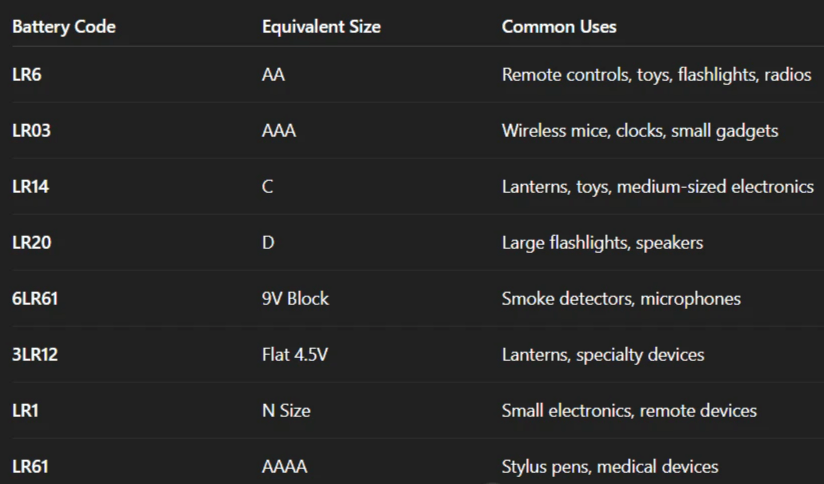Select the Large flashlights, speakers cell
This screenshot has width=824, height=484.
602,243
